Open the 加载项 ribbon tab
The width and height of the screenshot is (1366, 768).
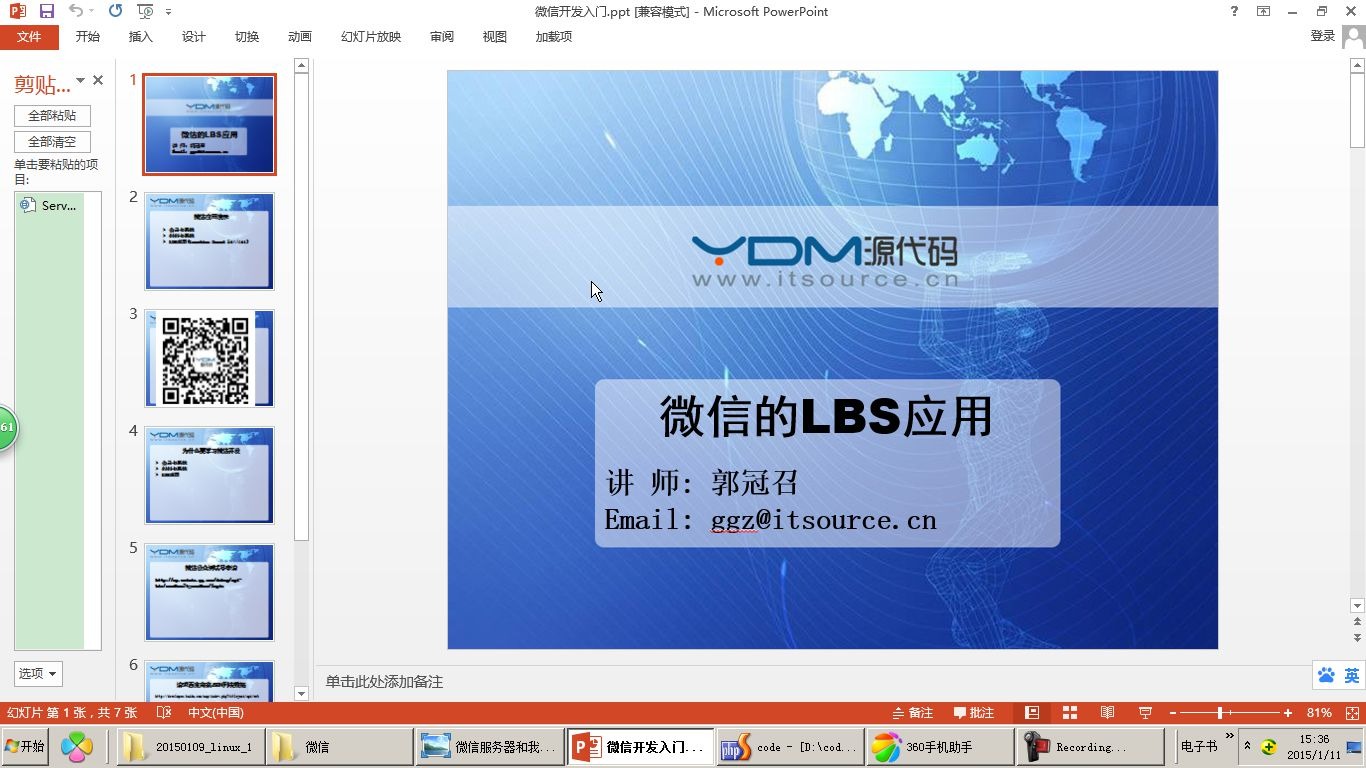coord(554,36)
